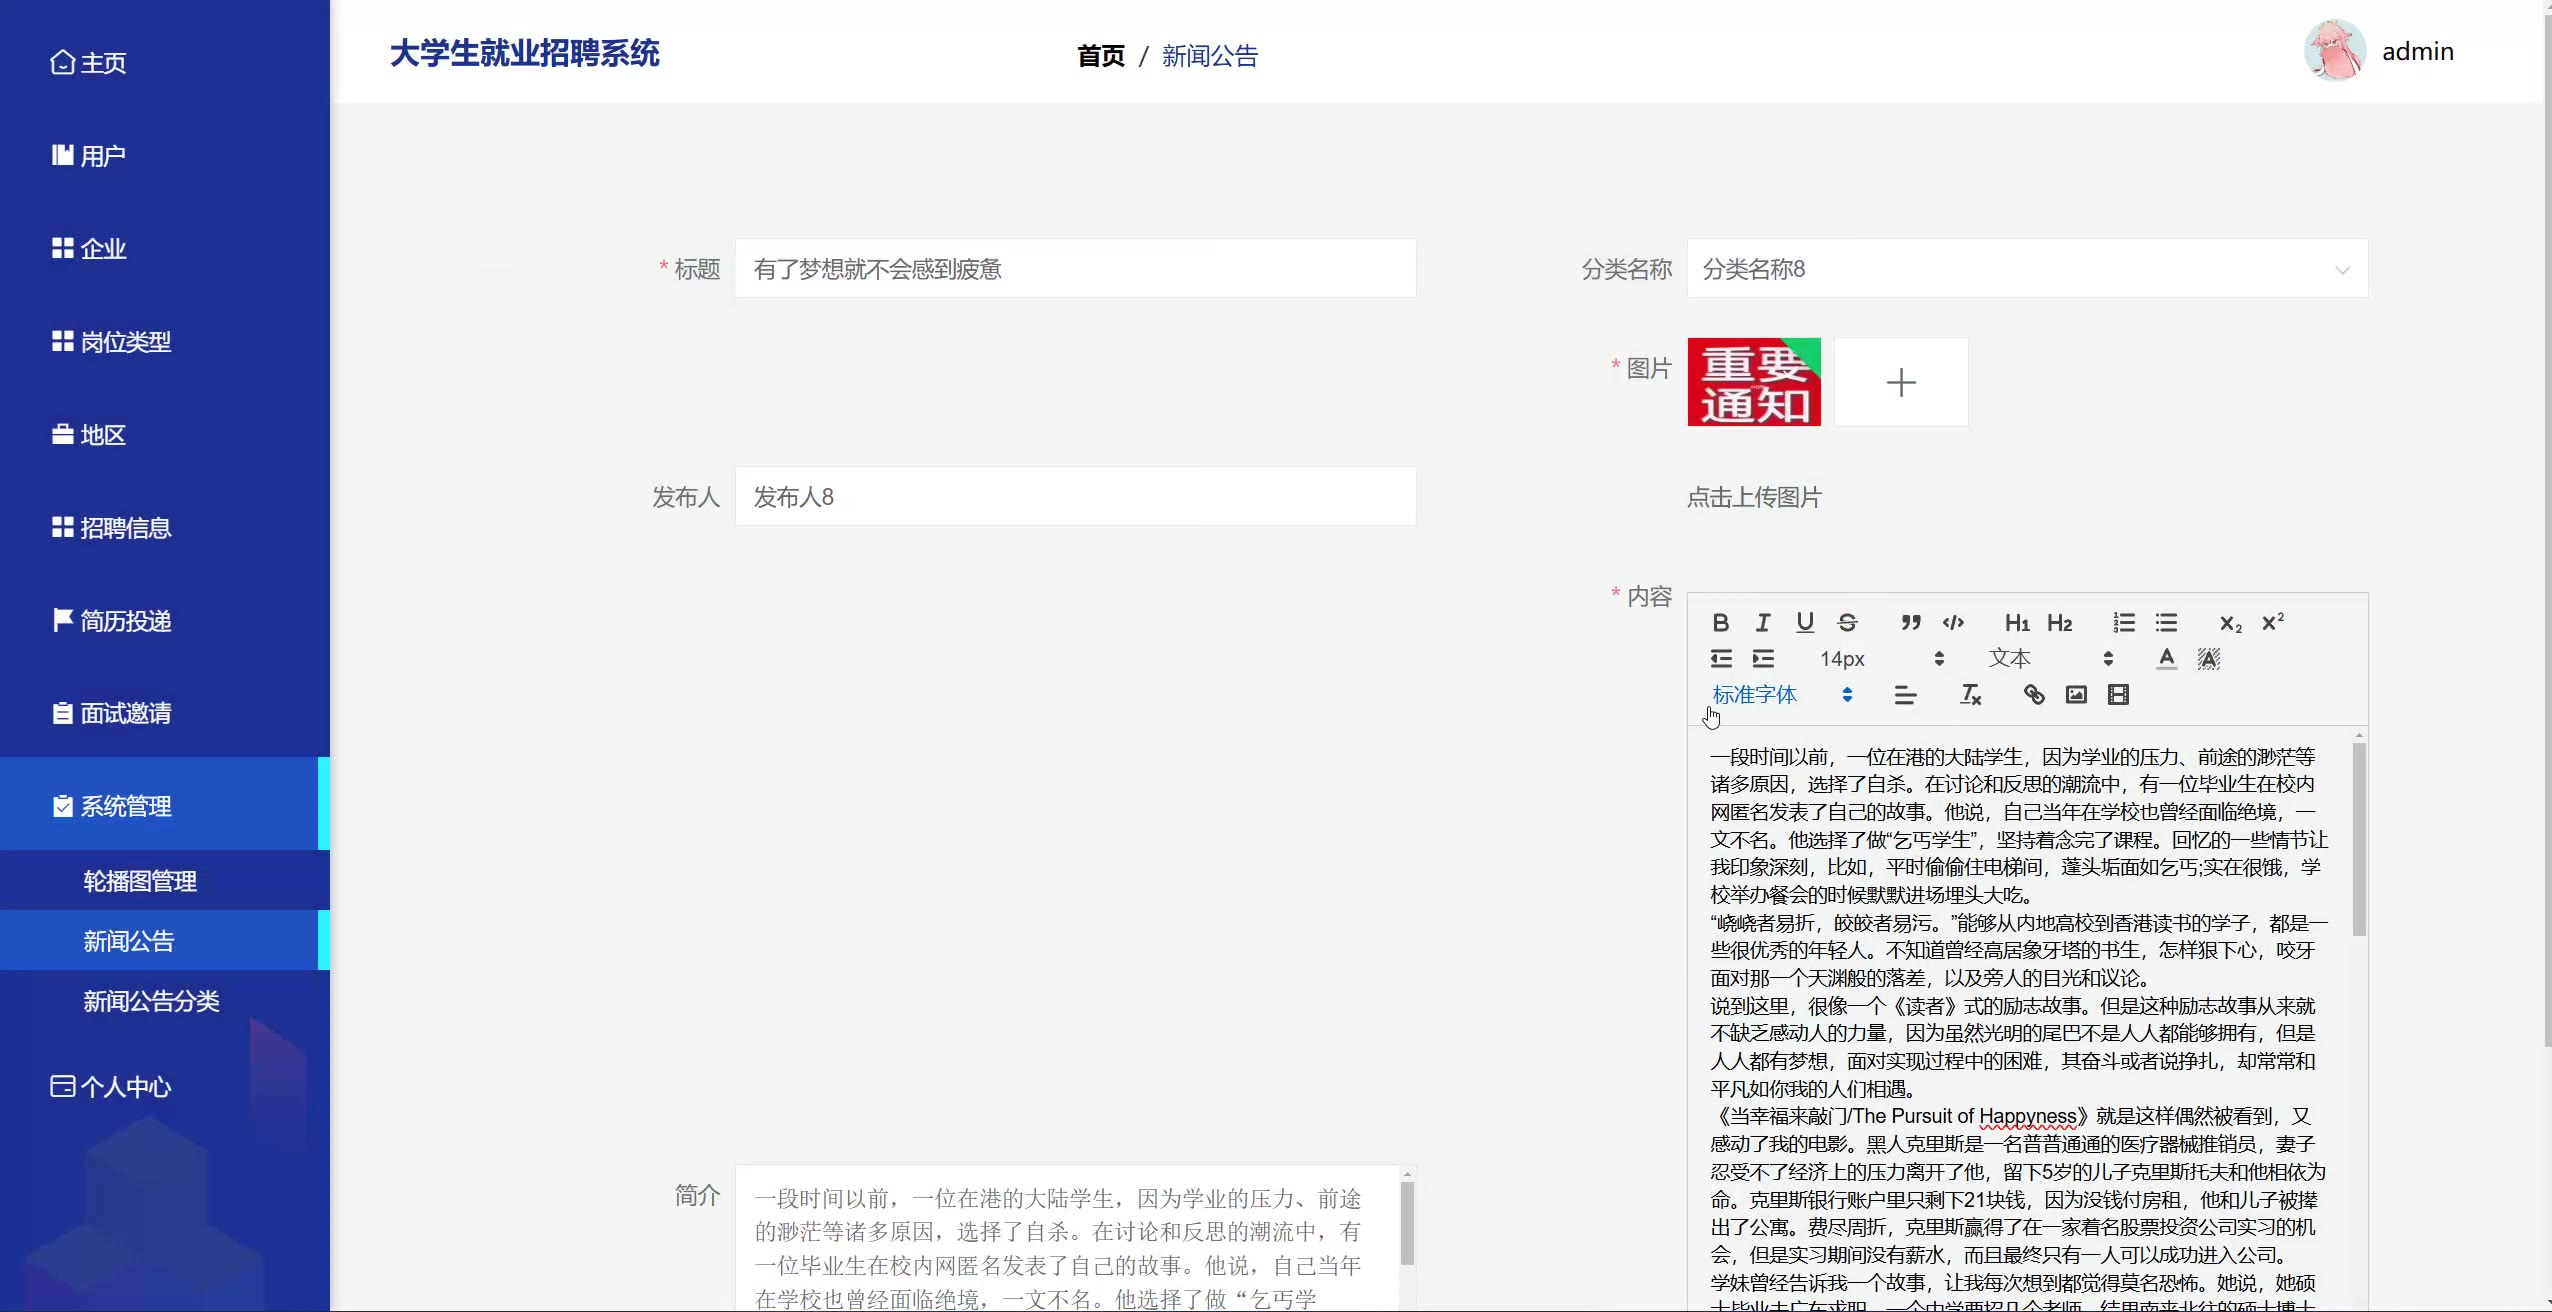Insert a video via the film icon
Screen dimensions: 2552x1312
point(2118,695)
